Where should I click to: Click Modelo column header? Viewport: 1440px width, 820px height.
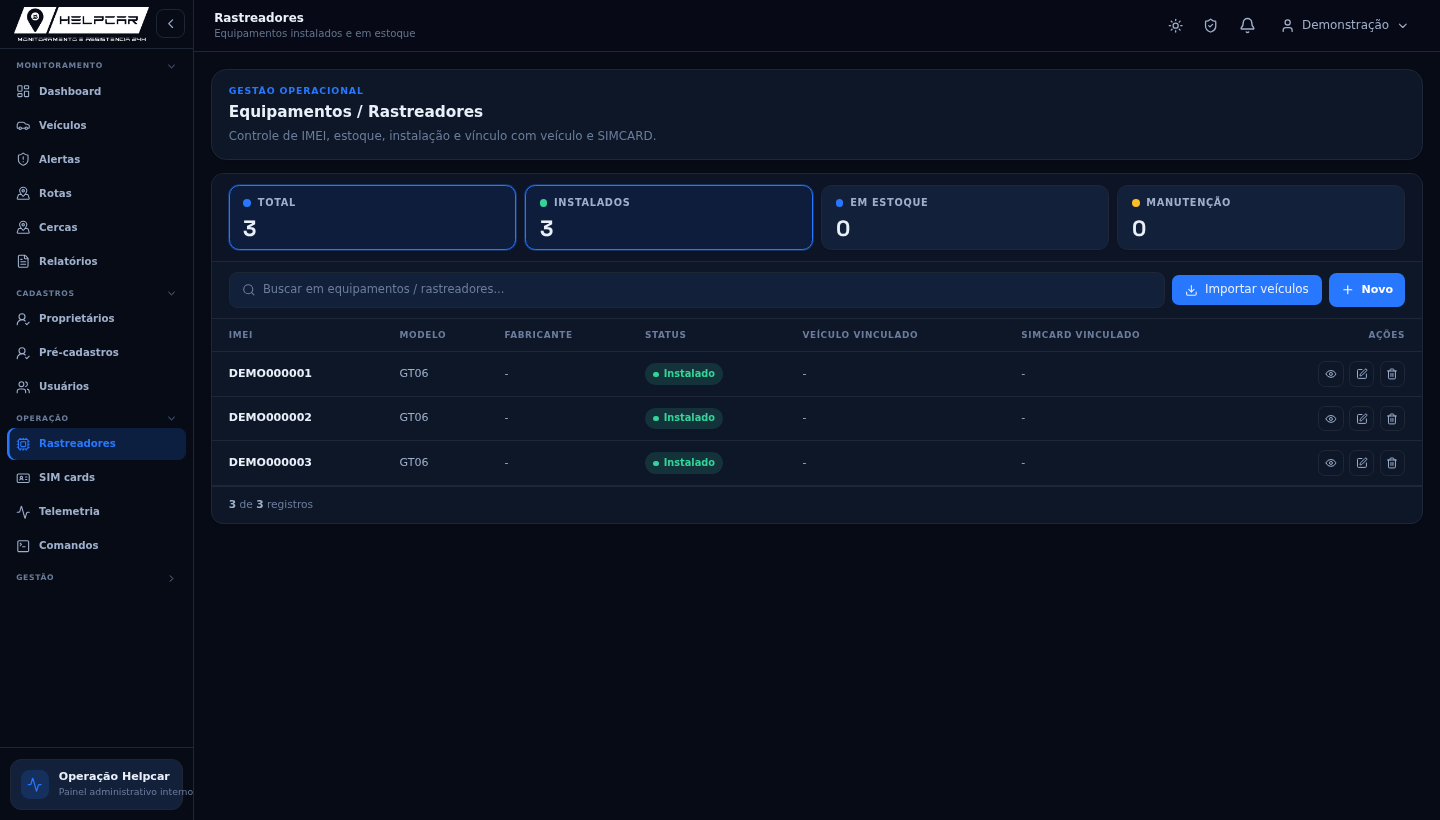coord(423,335)
